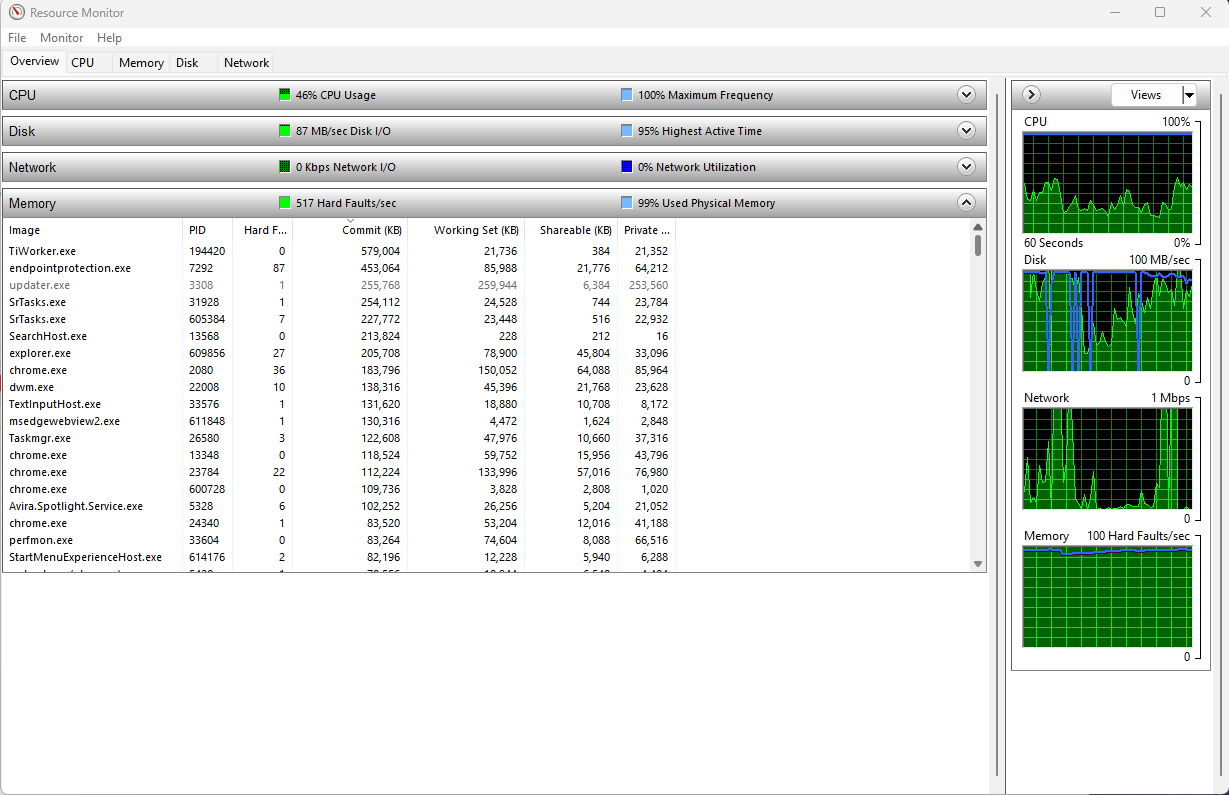The height and width of the screenshot is (795, 1229).
Task: Sort by the Hard Faults column header
Action: [262, 230]
